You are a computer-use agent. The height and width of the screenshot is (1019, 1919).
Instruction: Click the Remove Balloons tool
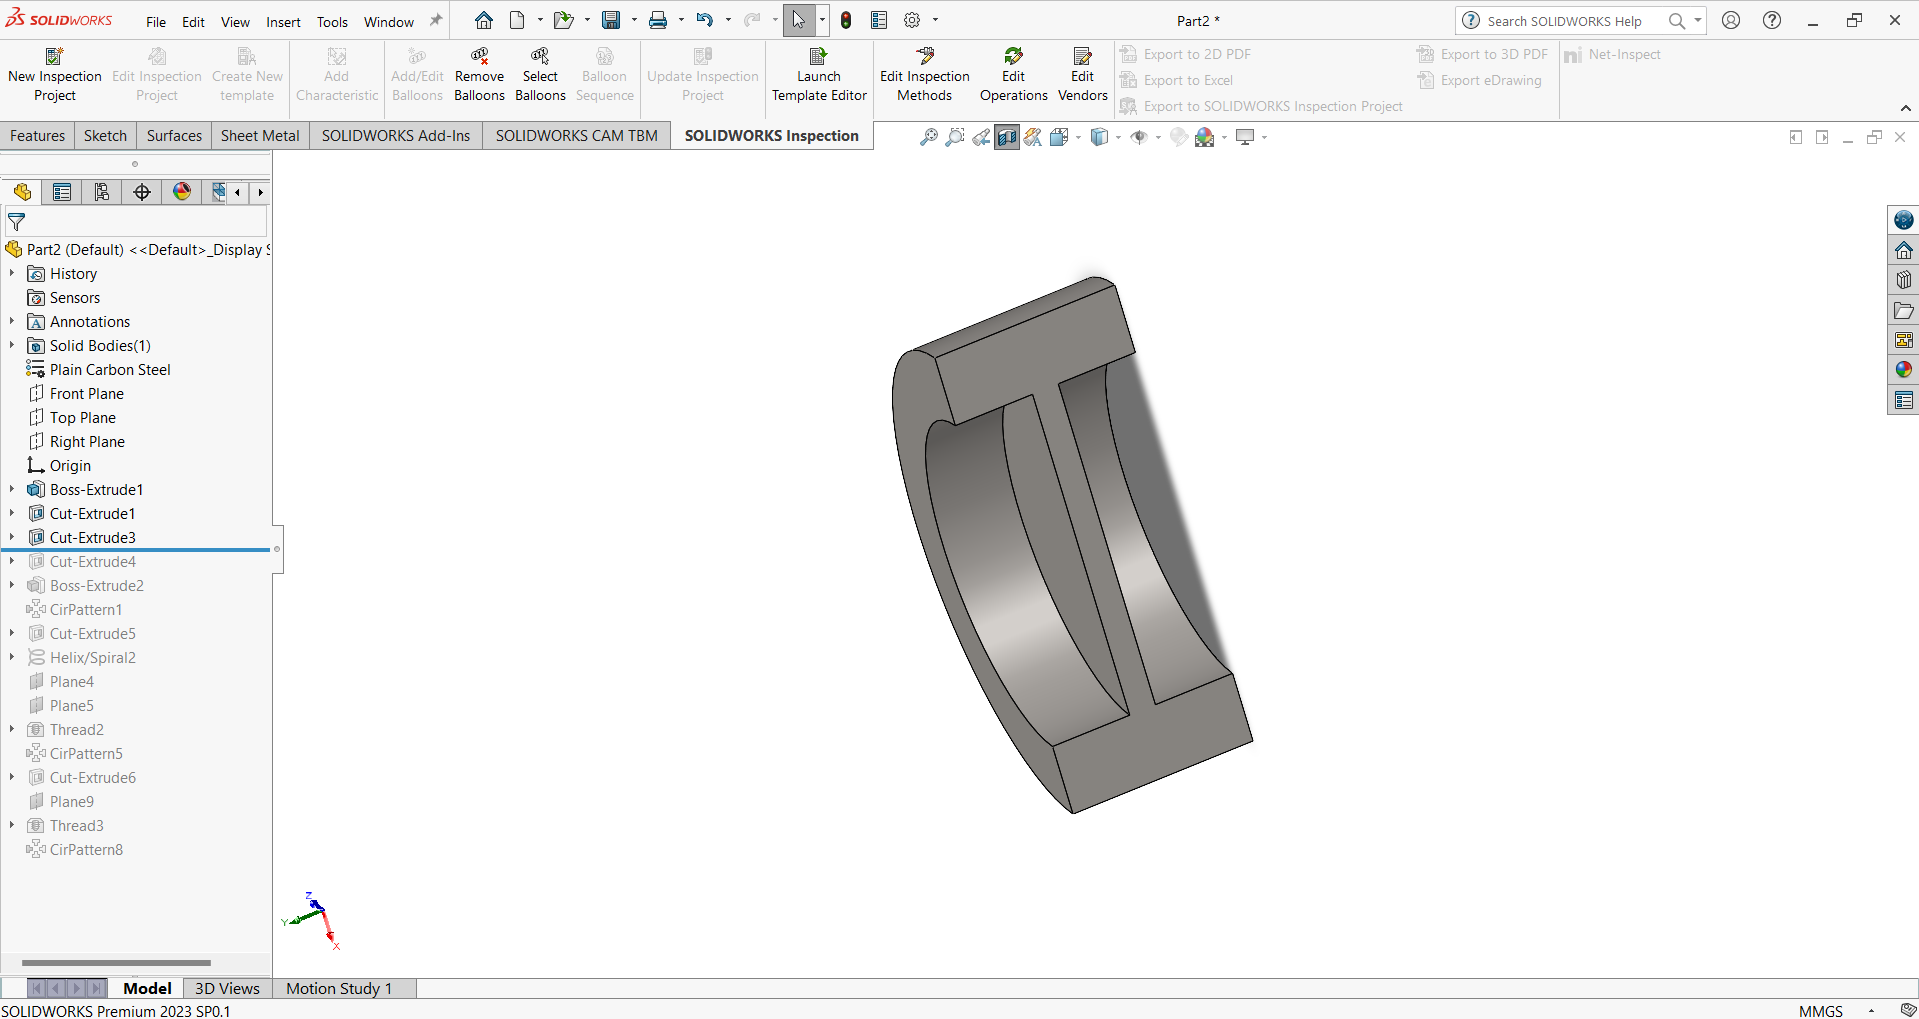click(x=479, y=57)
